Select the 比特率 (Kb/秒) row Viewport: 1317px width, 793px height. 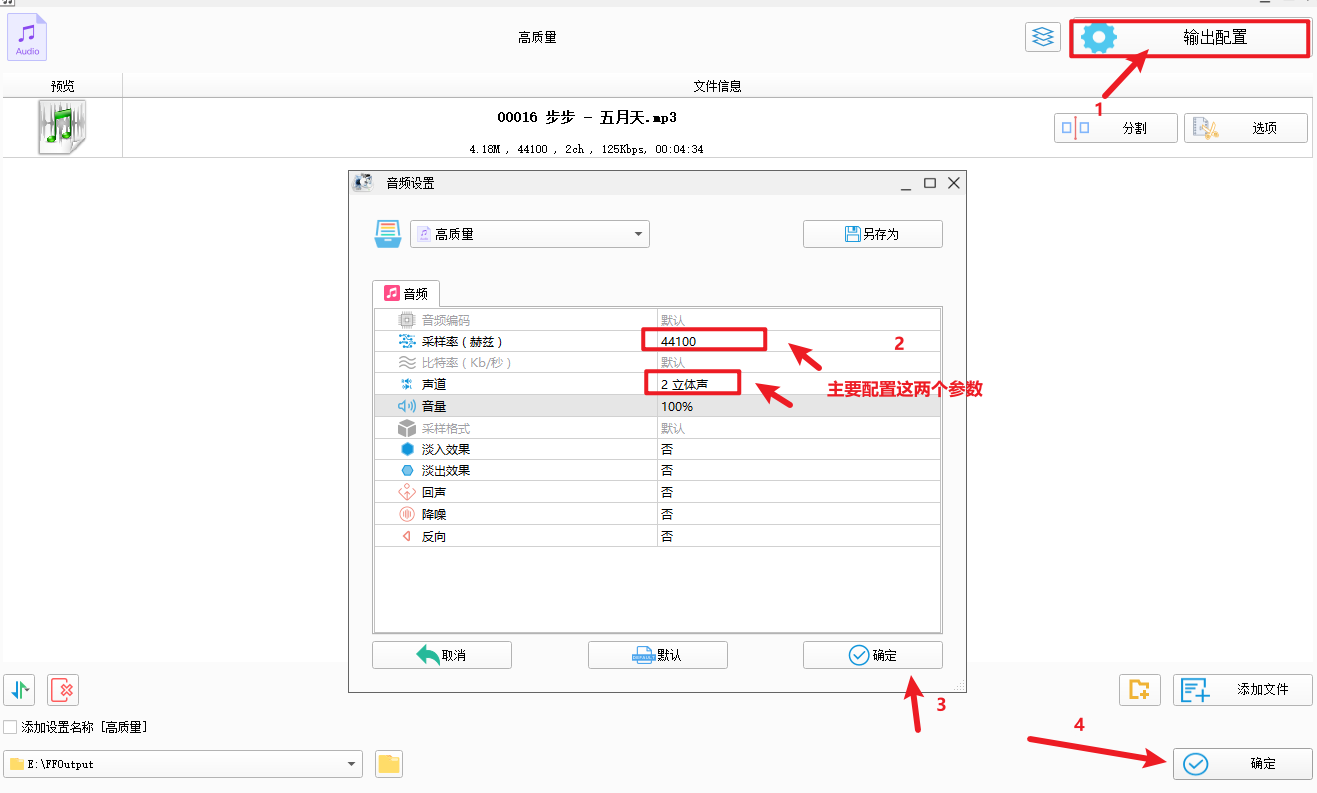pyautogui.click(x=657, y=362)
